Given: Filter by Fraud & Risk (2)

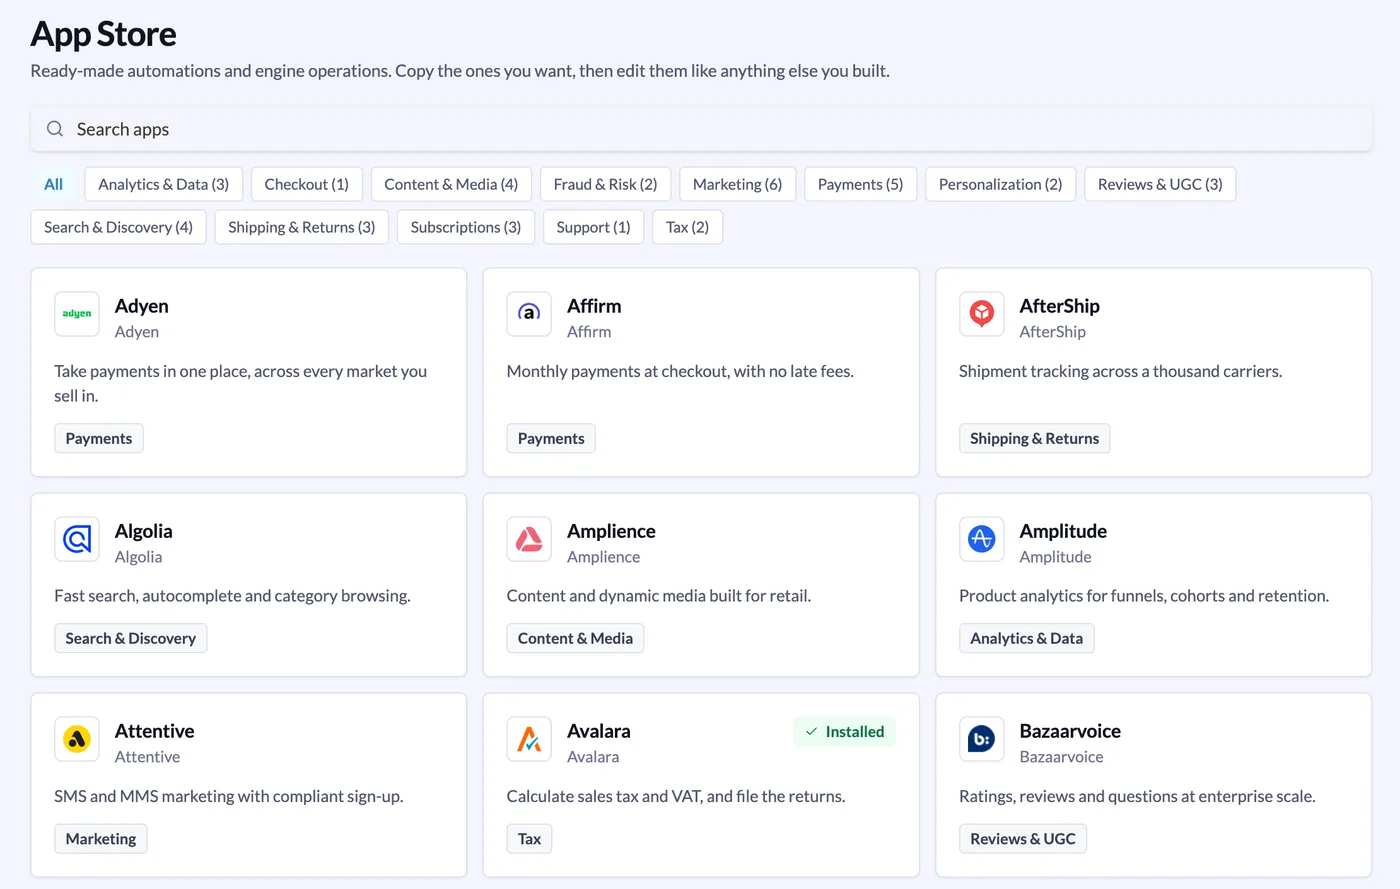Looking at the screenshot, I should point(605,184).
